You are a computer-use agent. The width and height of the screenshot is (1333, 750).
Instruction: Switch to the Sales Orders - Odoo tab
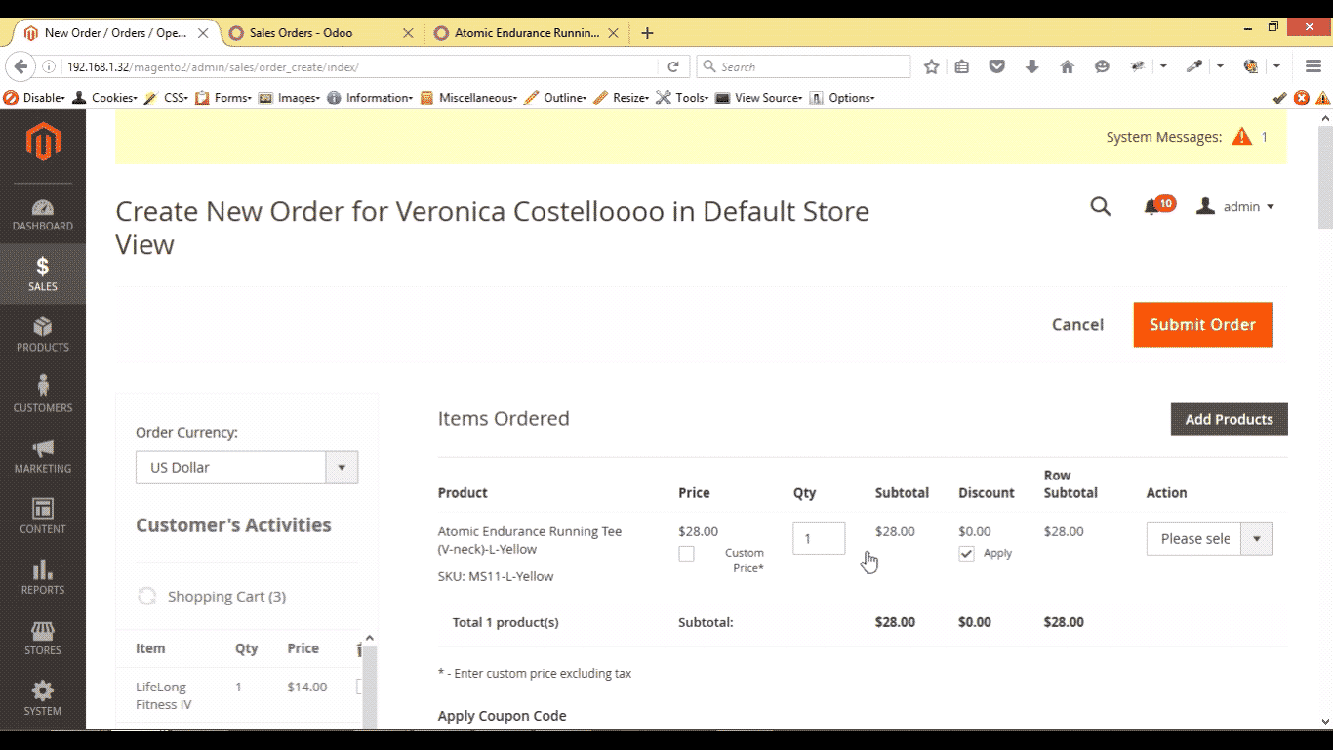pyautogui.click(x=320, y=33)
